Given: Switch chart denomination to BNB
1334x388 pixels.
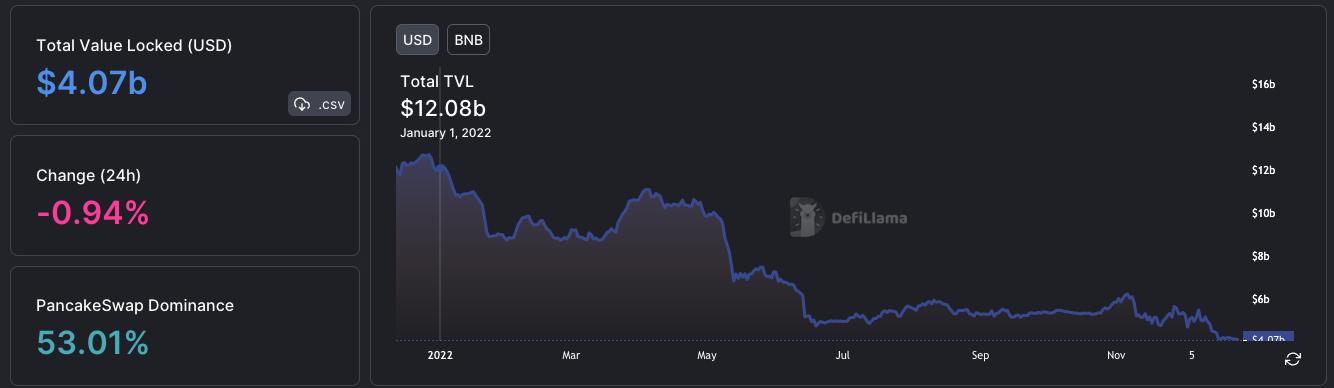Looking at the screenshot, I should pyautogui.click(x=468, y=40).
